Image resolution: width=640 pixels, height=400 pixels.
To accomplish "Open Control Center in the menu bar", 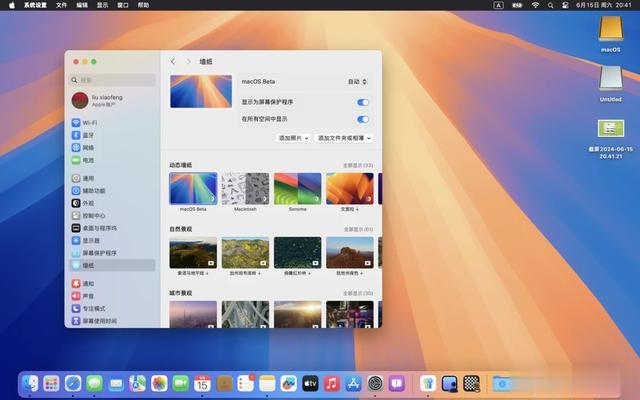I will 565,5.
